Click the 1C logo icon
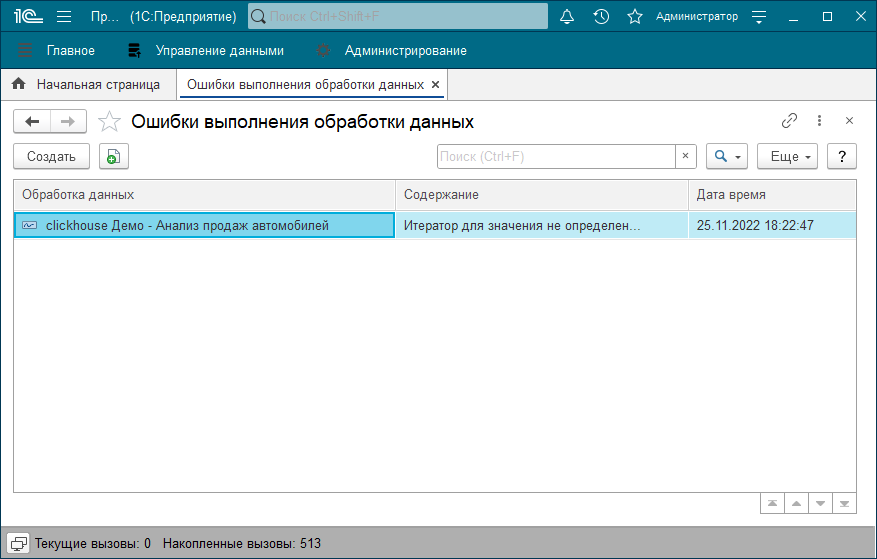 [x=29, y=16]
